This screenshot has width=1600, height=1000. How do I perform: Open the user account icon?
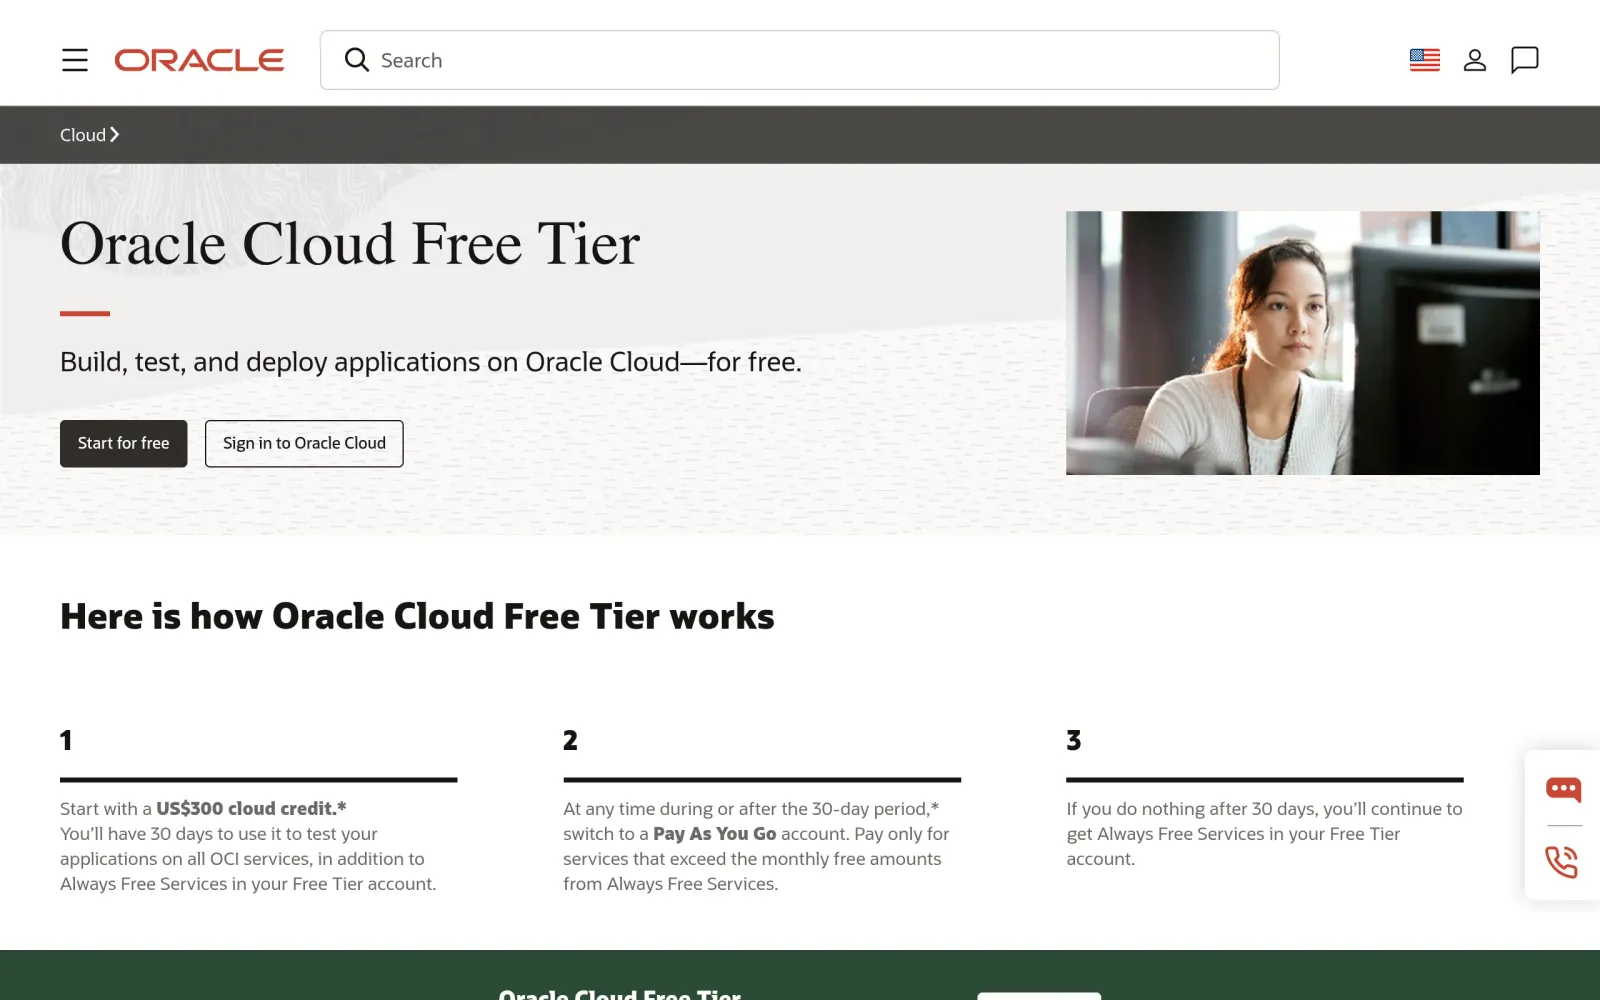pyautogui.click(x=1475, y=60)
